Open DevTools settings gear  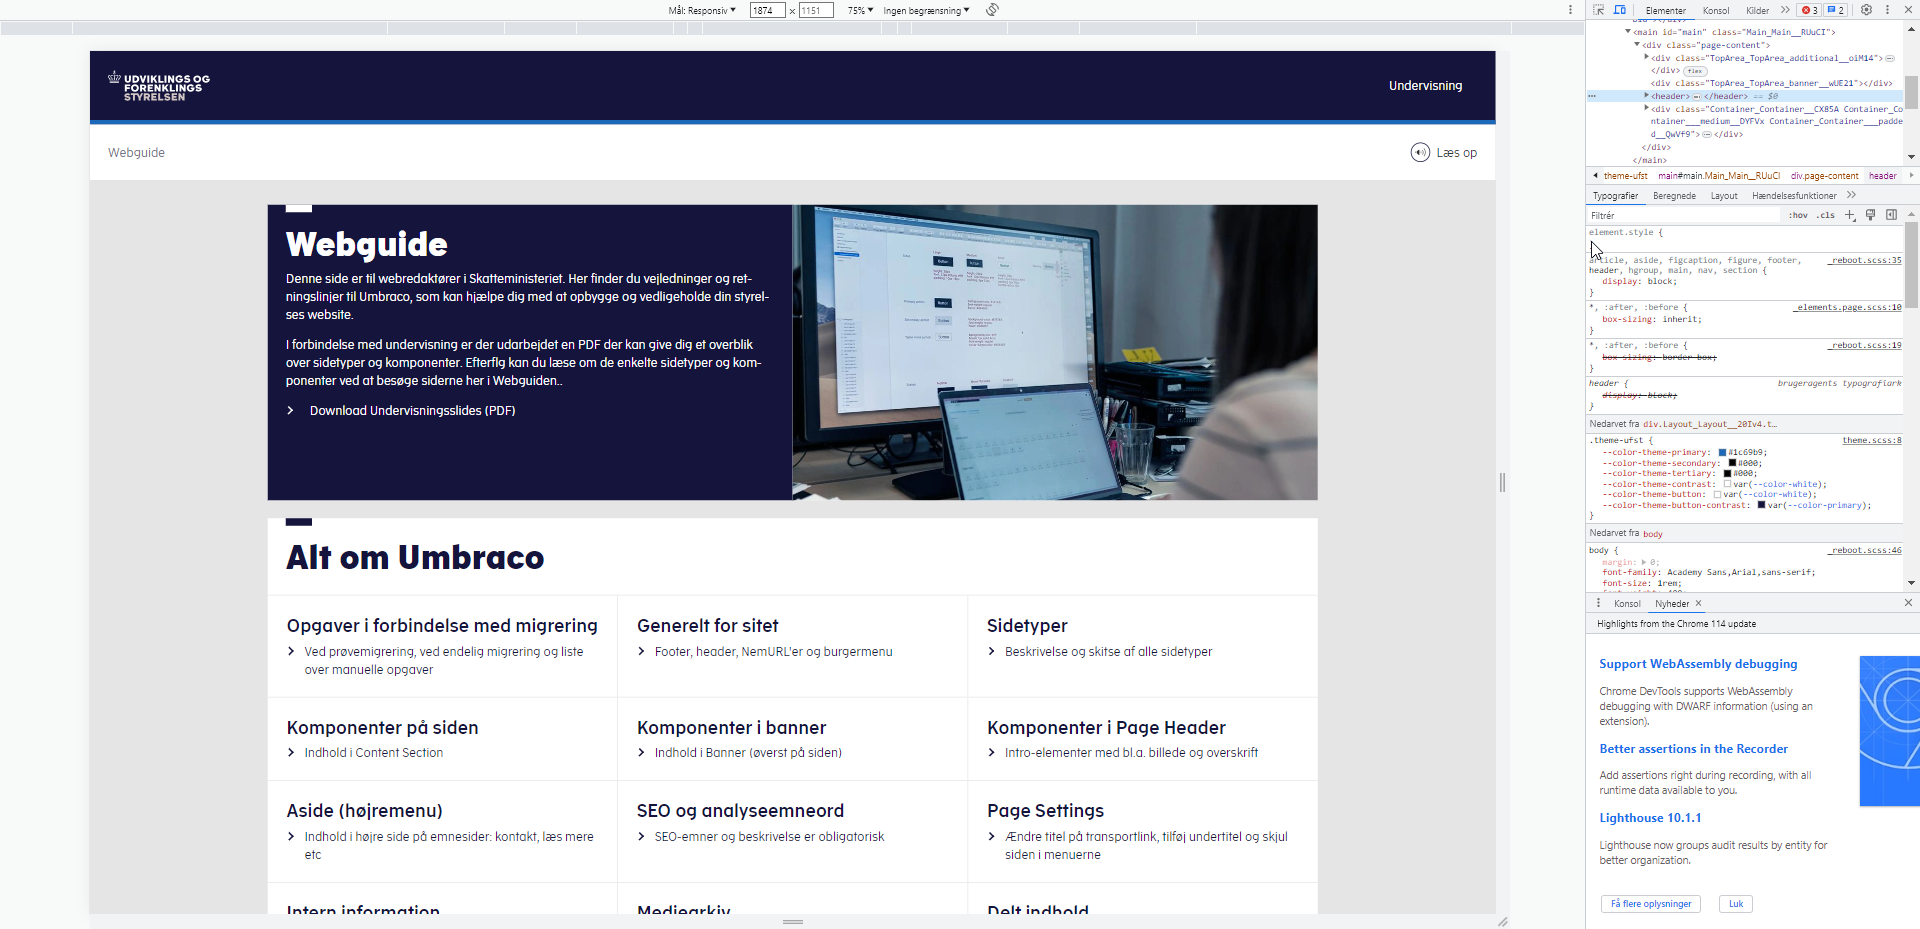tap(1866, 10)
